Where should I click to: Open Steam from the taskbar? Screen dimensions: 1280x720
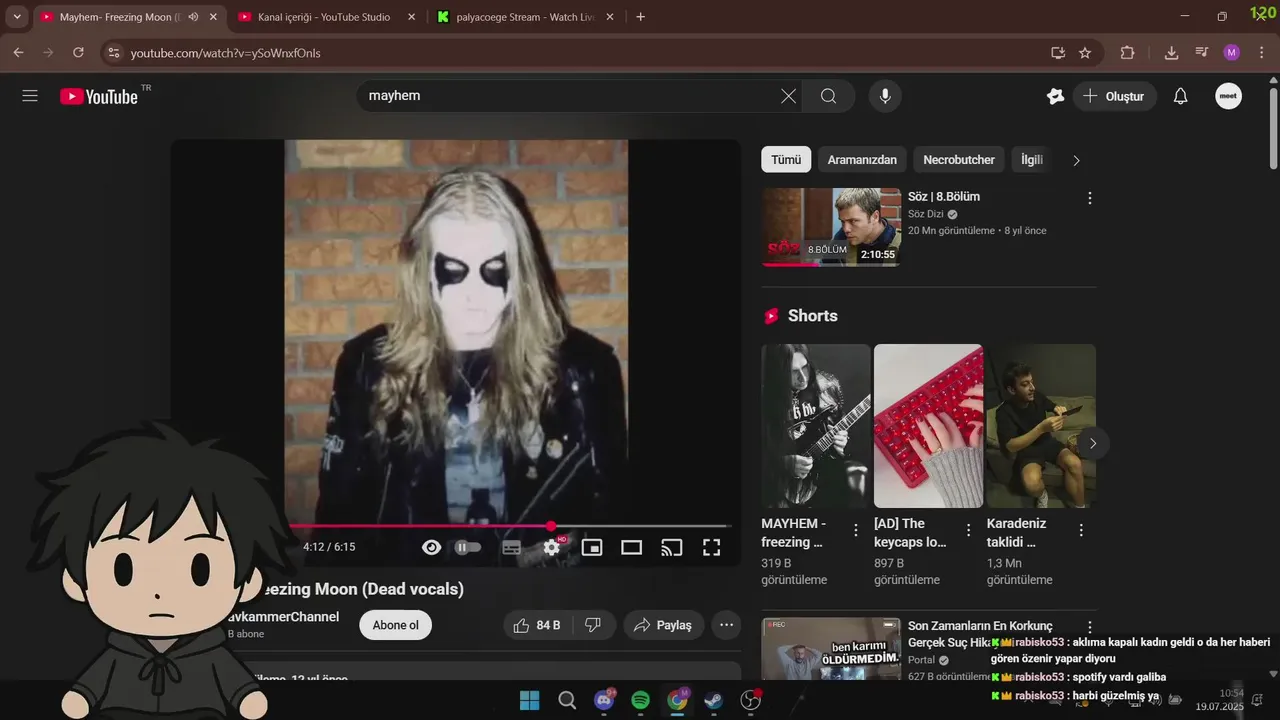(x=714, y=700)
